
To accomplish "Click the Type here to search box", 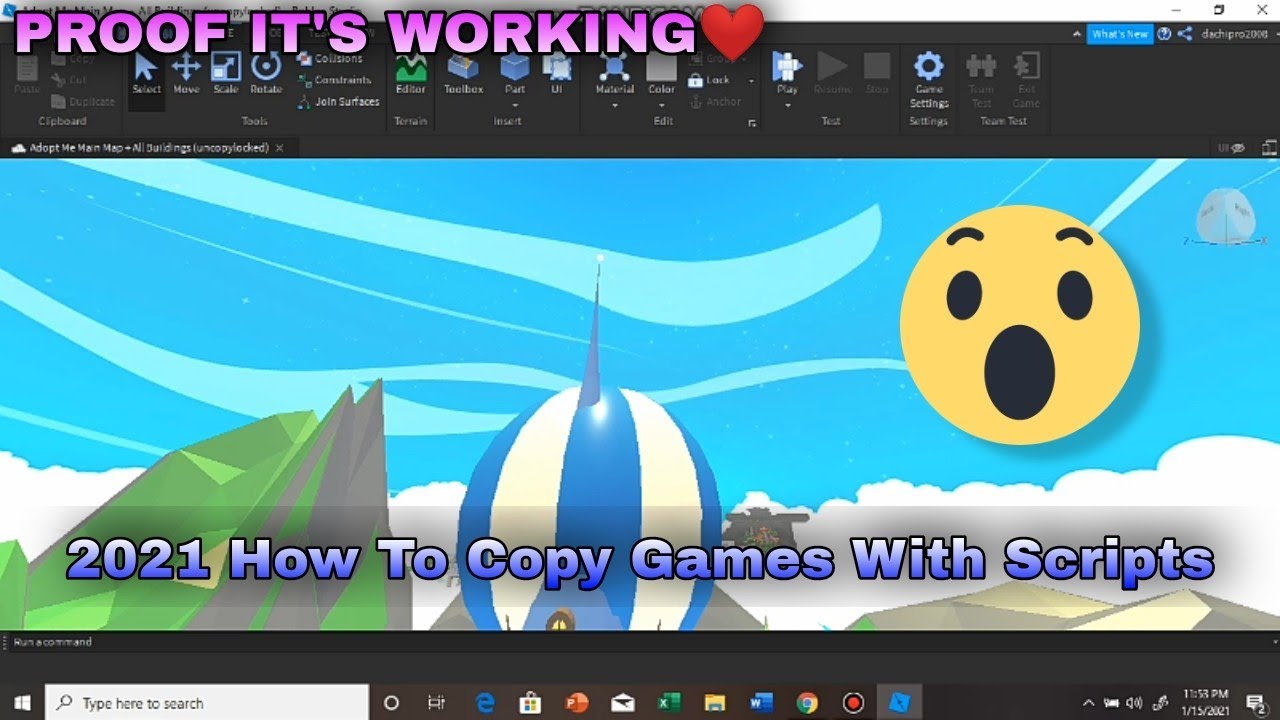I will [x=207, y=702].
